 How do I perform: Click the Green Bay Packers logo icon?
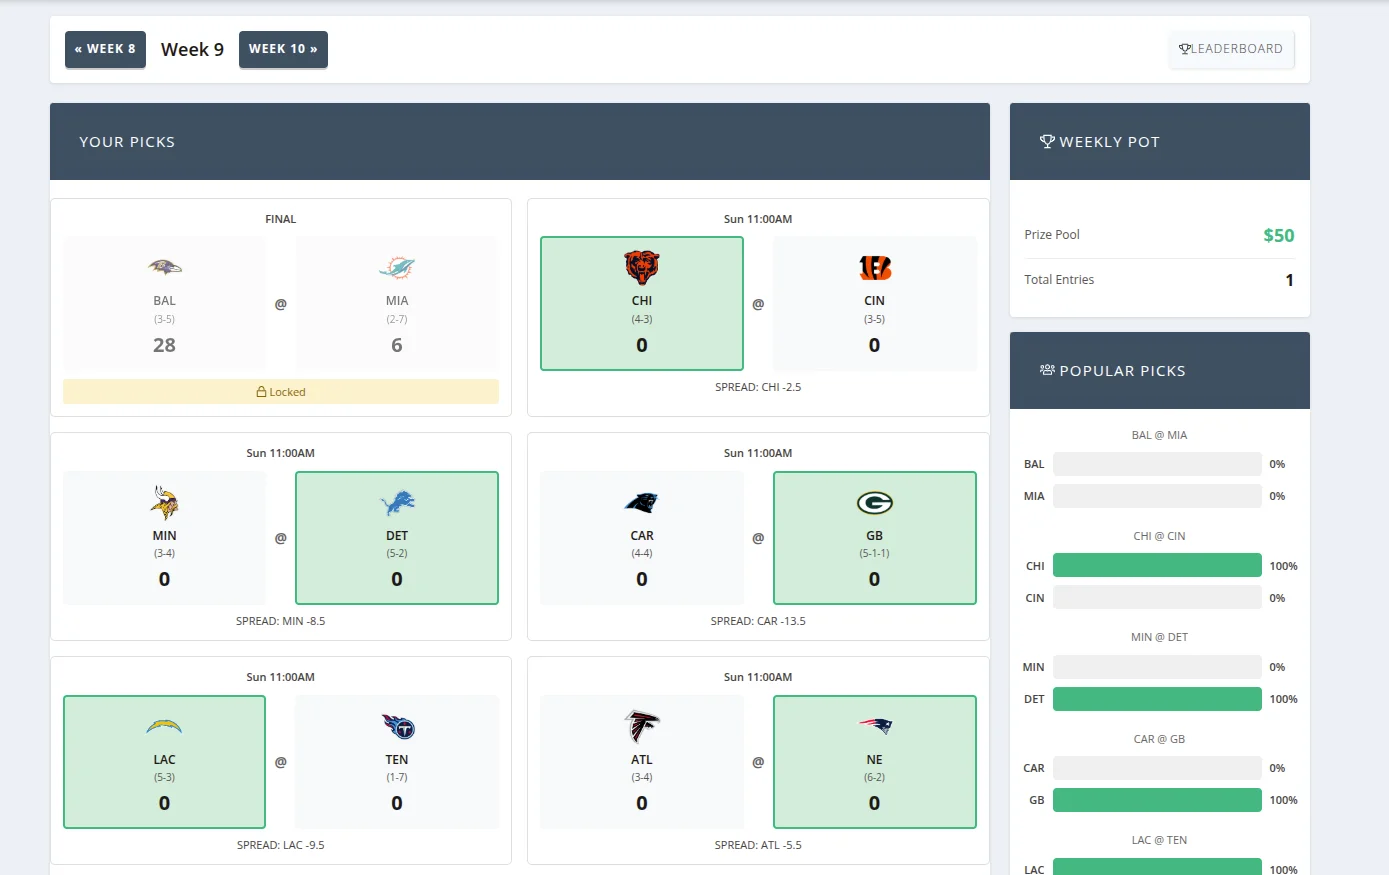(874, 502)
